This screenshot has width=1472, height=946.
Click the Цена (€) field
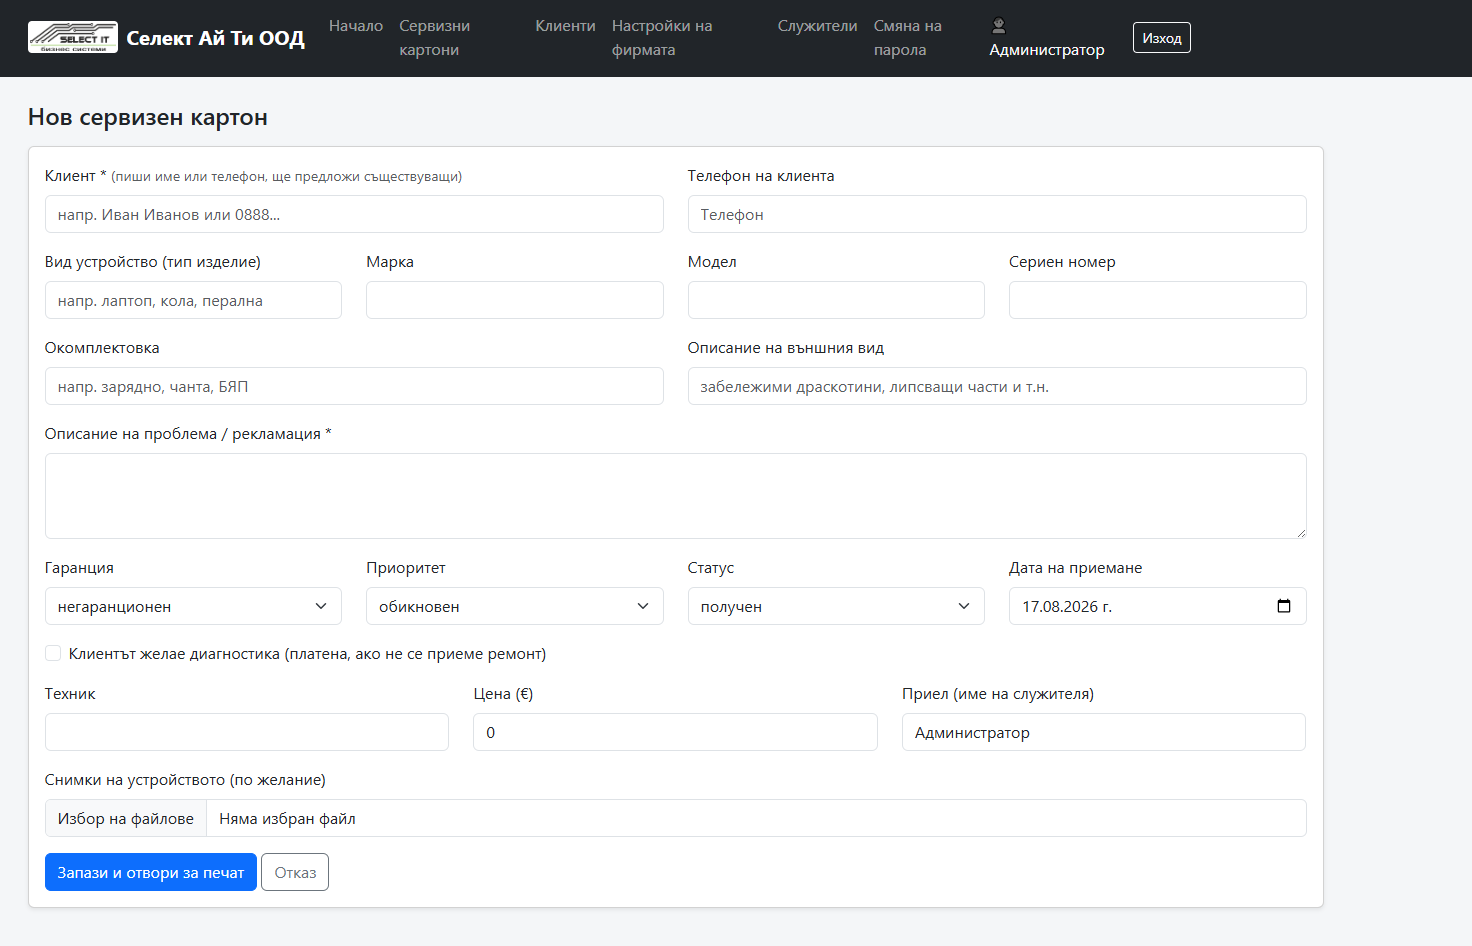click(675, 732)
